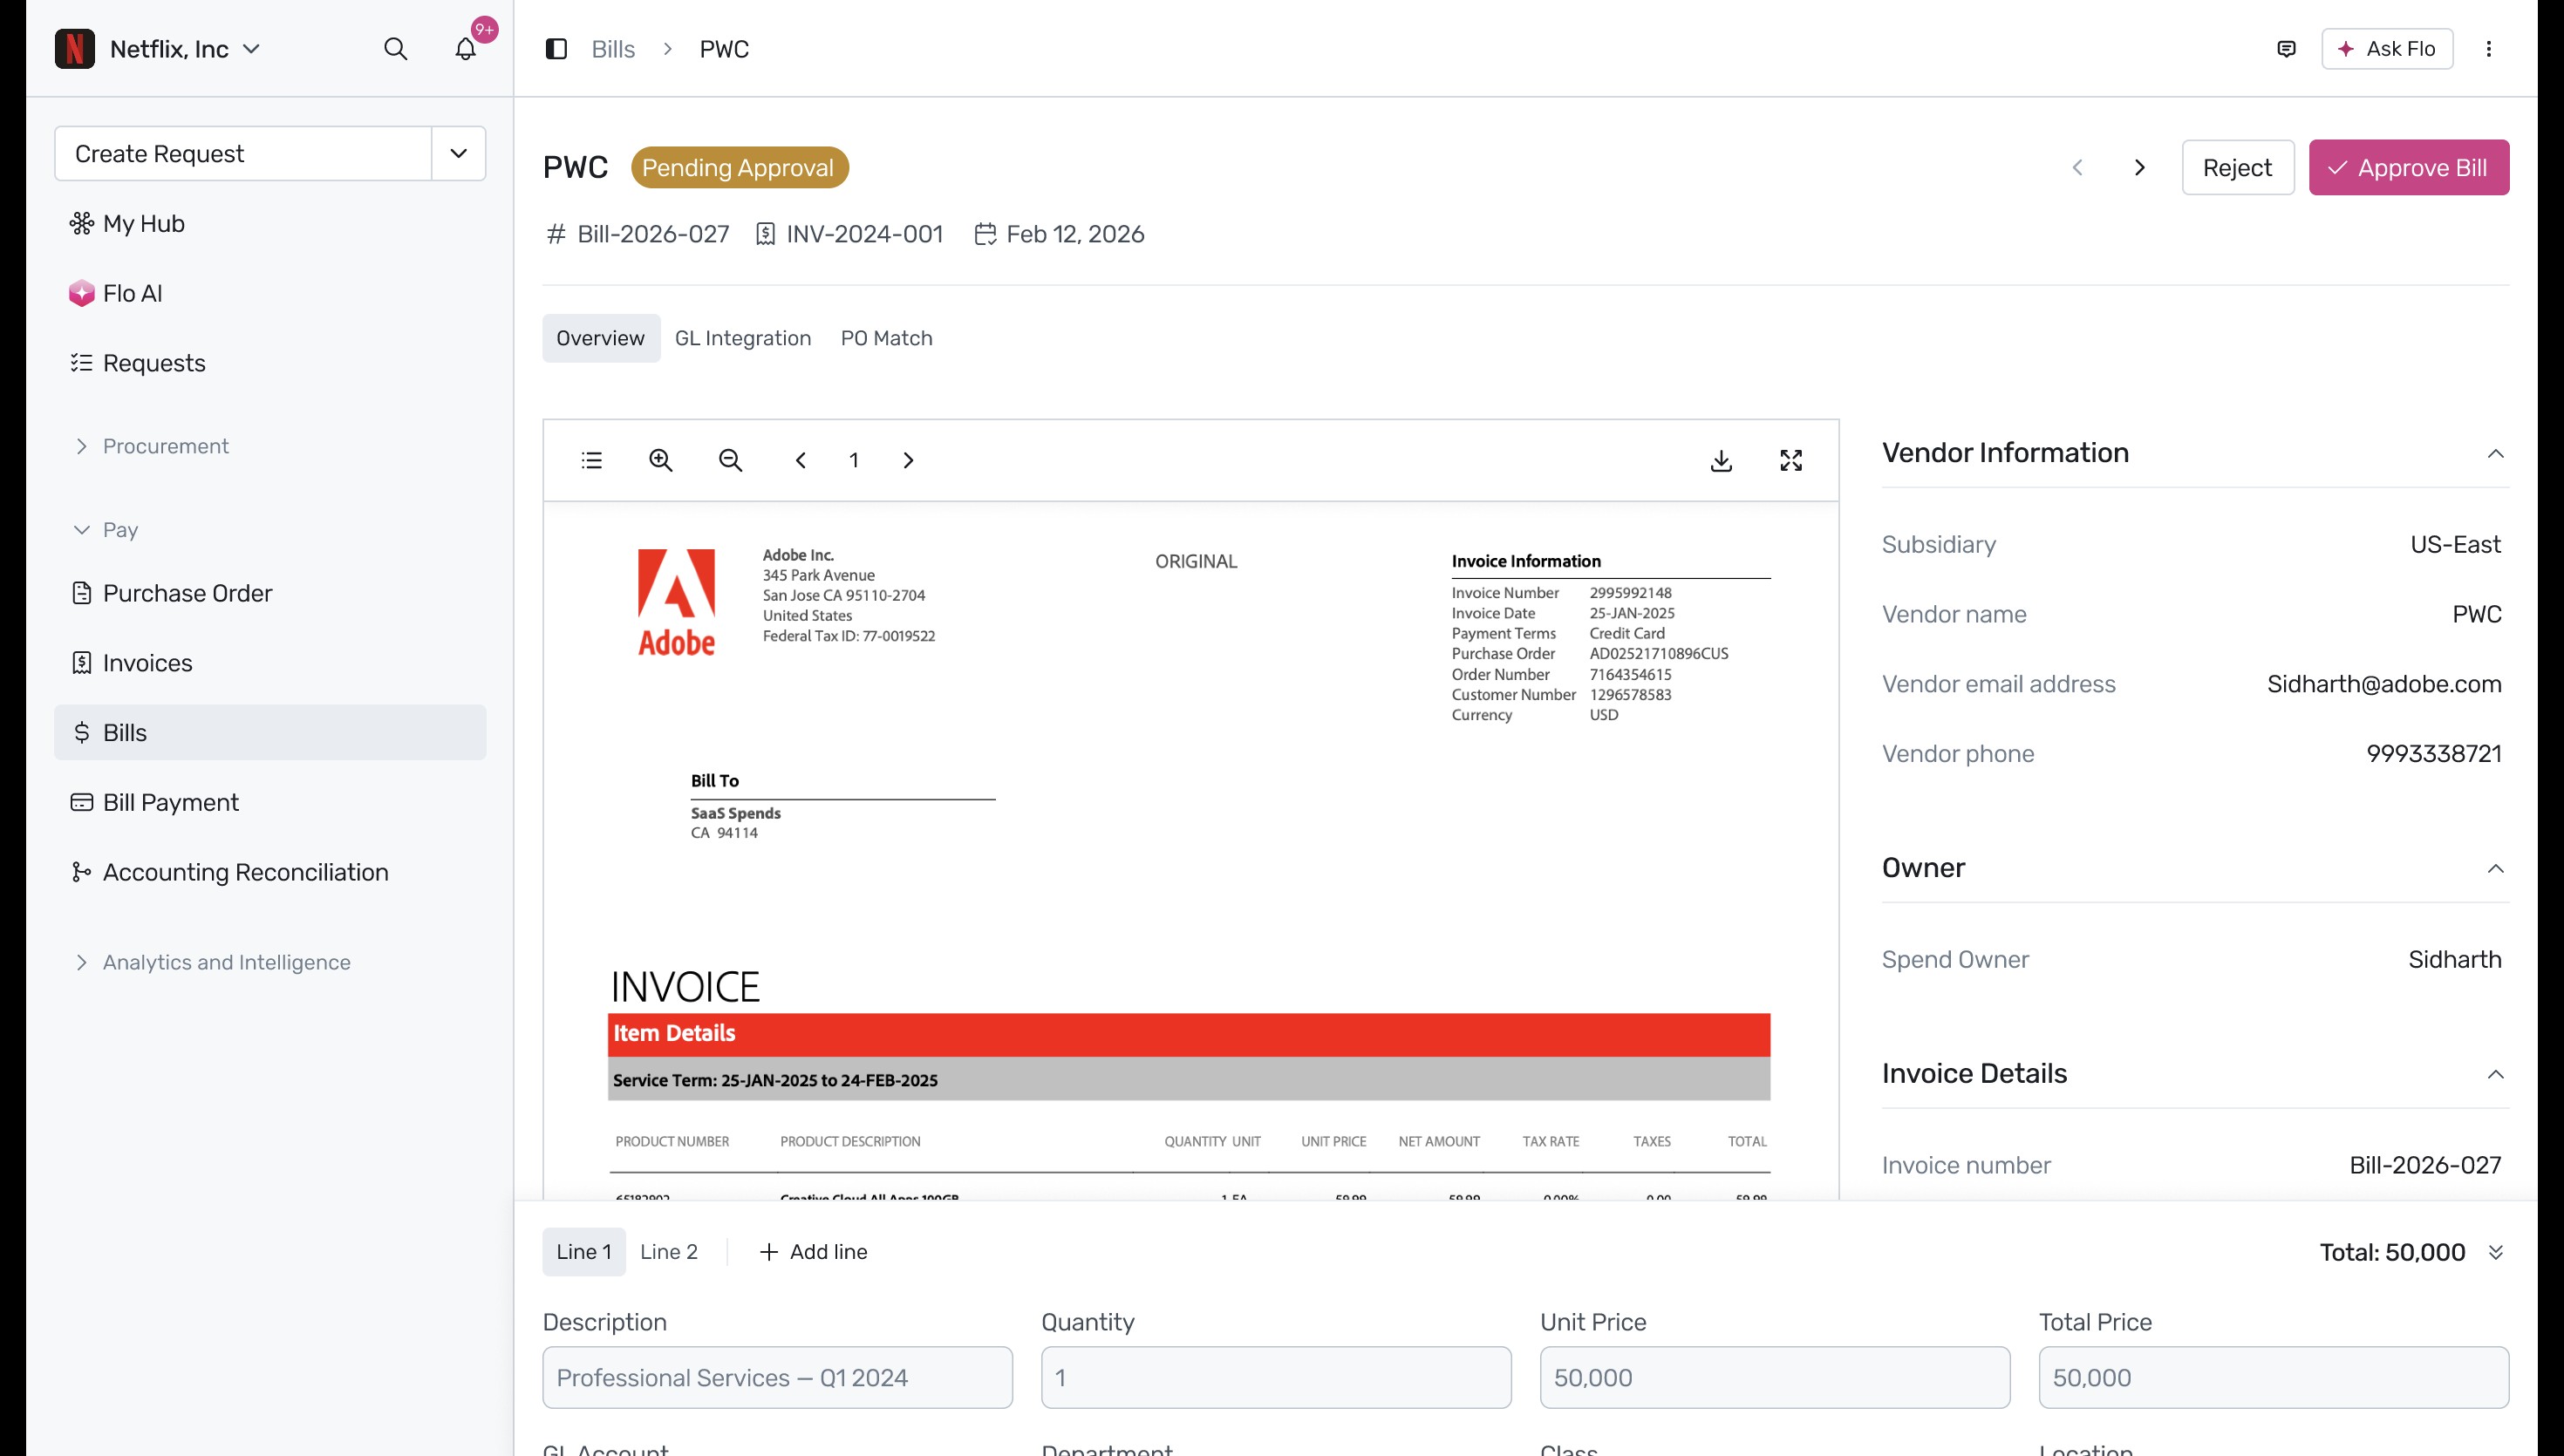Click the PWC breadcrumb item
Image resolution: width=2564 pixels, height=1456 pixels.
click(x=724, y=49)
